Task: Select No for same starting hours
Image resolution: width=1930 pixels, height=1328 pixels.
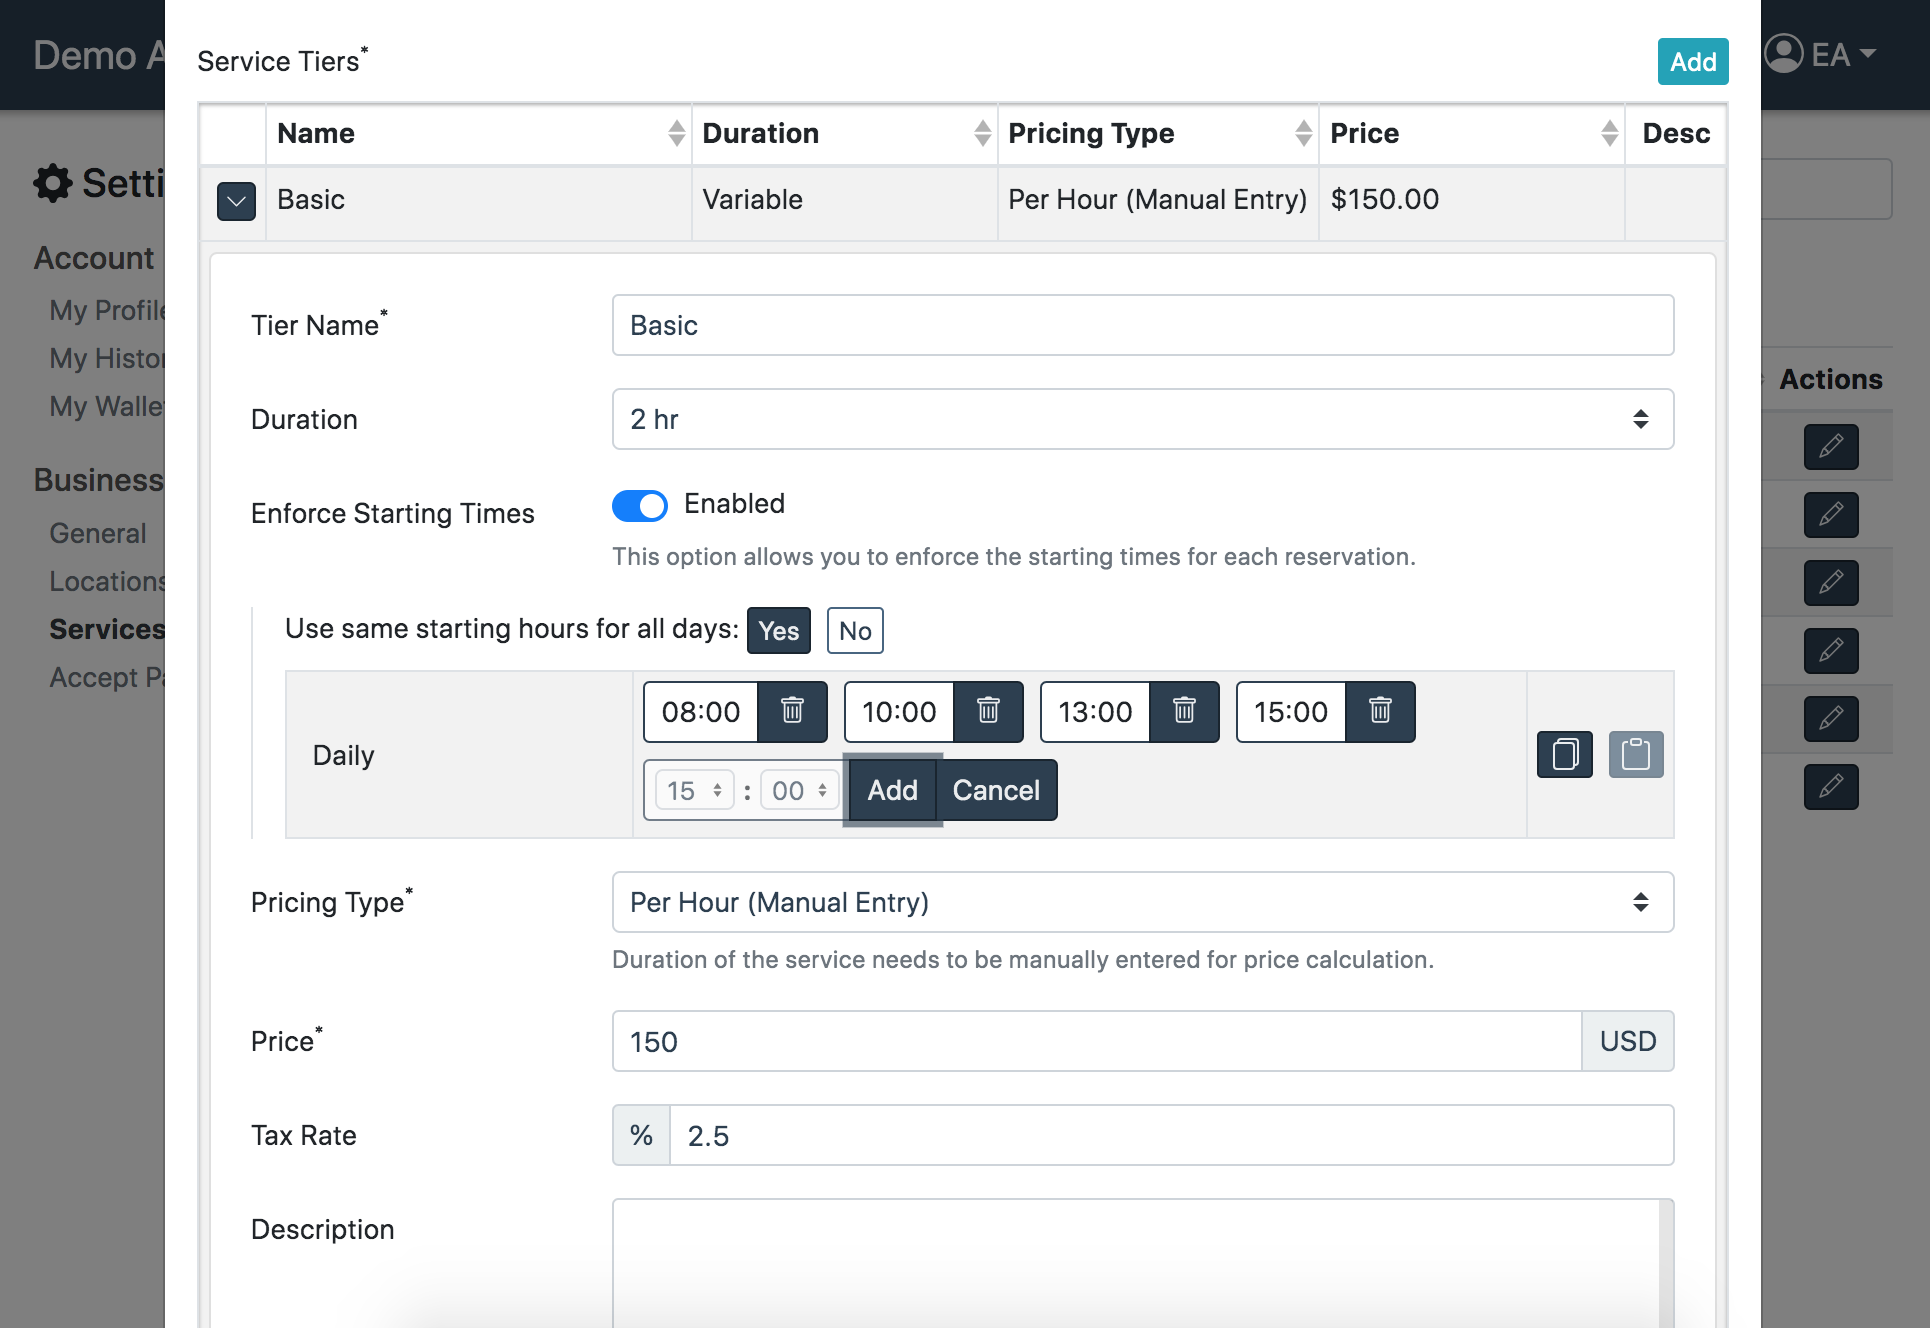Action: [x=855, y=631]
